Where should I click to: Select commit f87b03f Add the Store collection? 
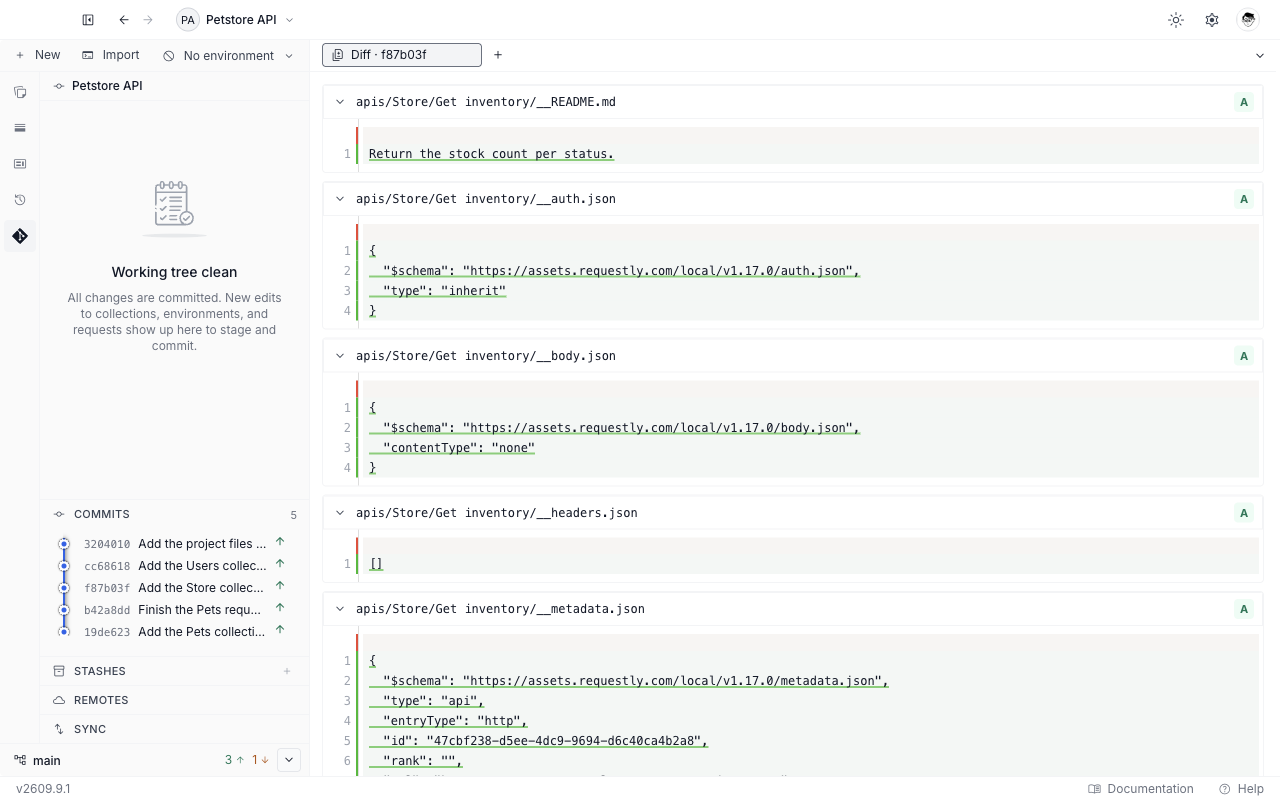pyautogui.click(x=175, y=588)
